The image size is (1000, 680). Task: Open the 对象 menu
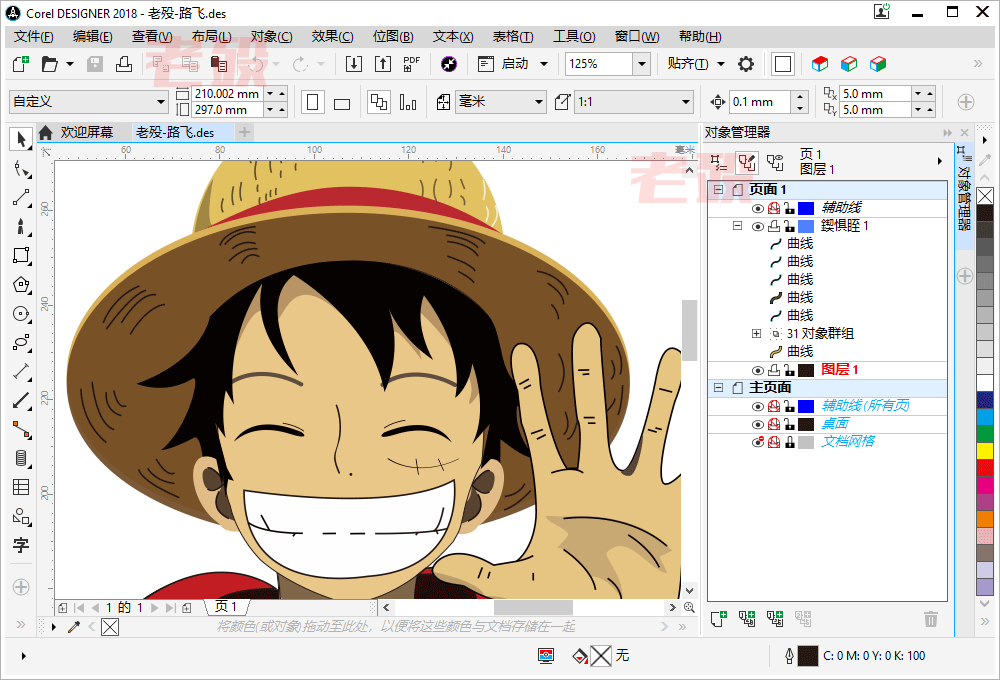(272, 37)
